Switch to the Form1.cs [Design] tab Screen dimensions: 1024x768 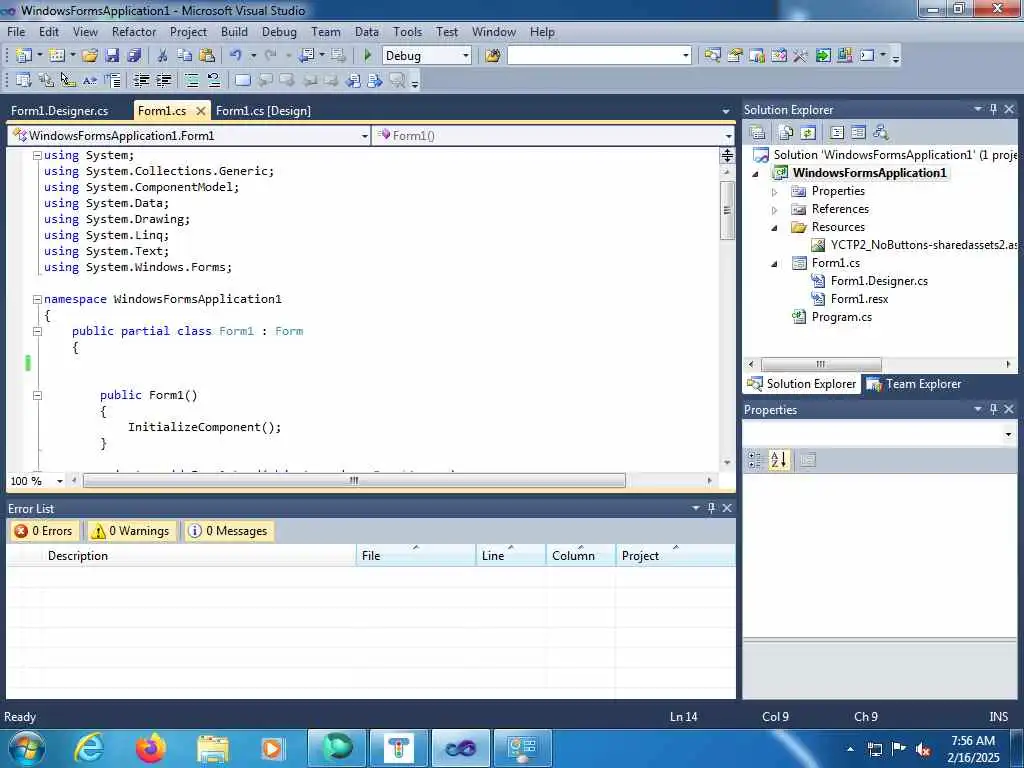pyautogui.click(x=263, y=111)
